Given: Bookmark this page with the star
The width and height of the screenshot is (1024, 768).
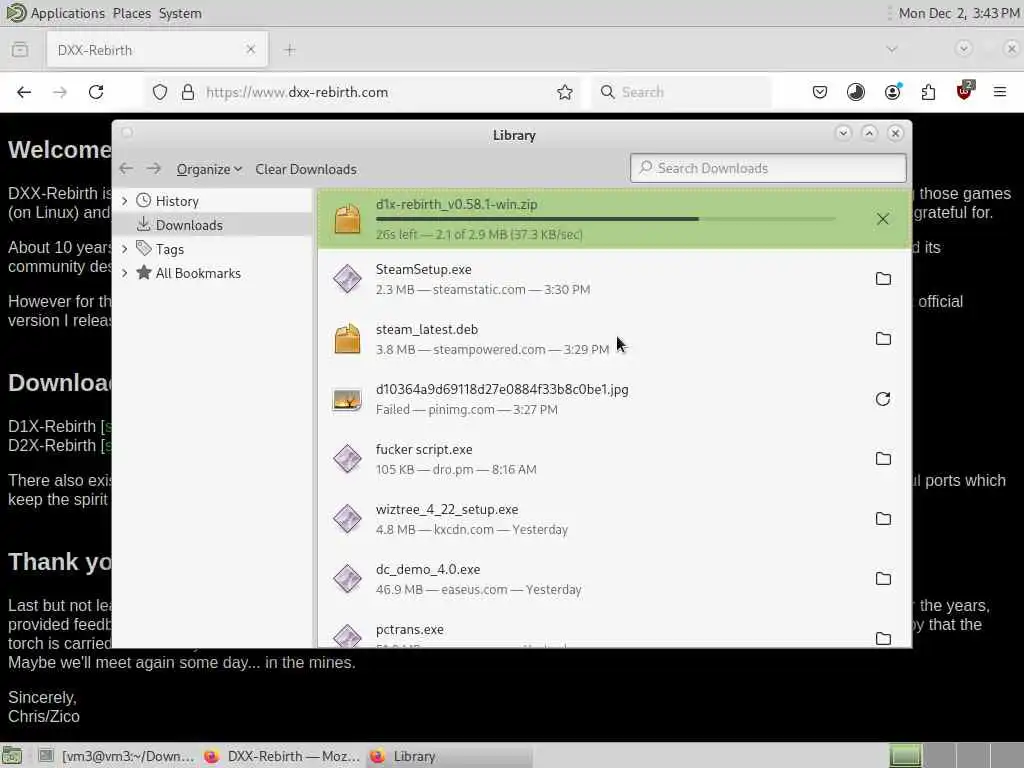Looking at the screenshot, I should coord(565,92).
